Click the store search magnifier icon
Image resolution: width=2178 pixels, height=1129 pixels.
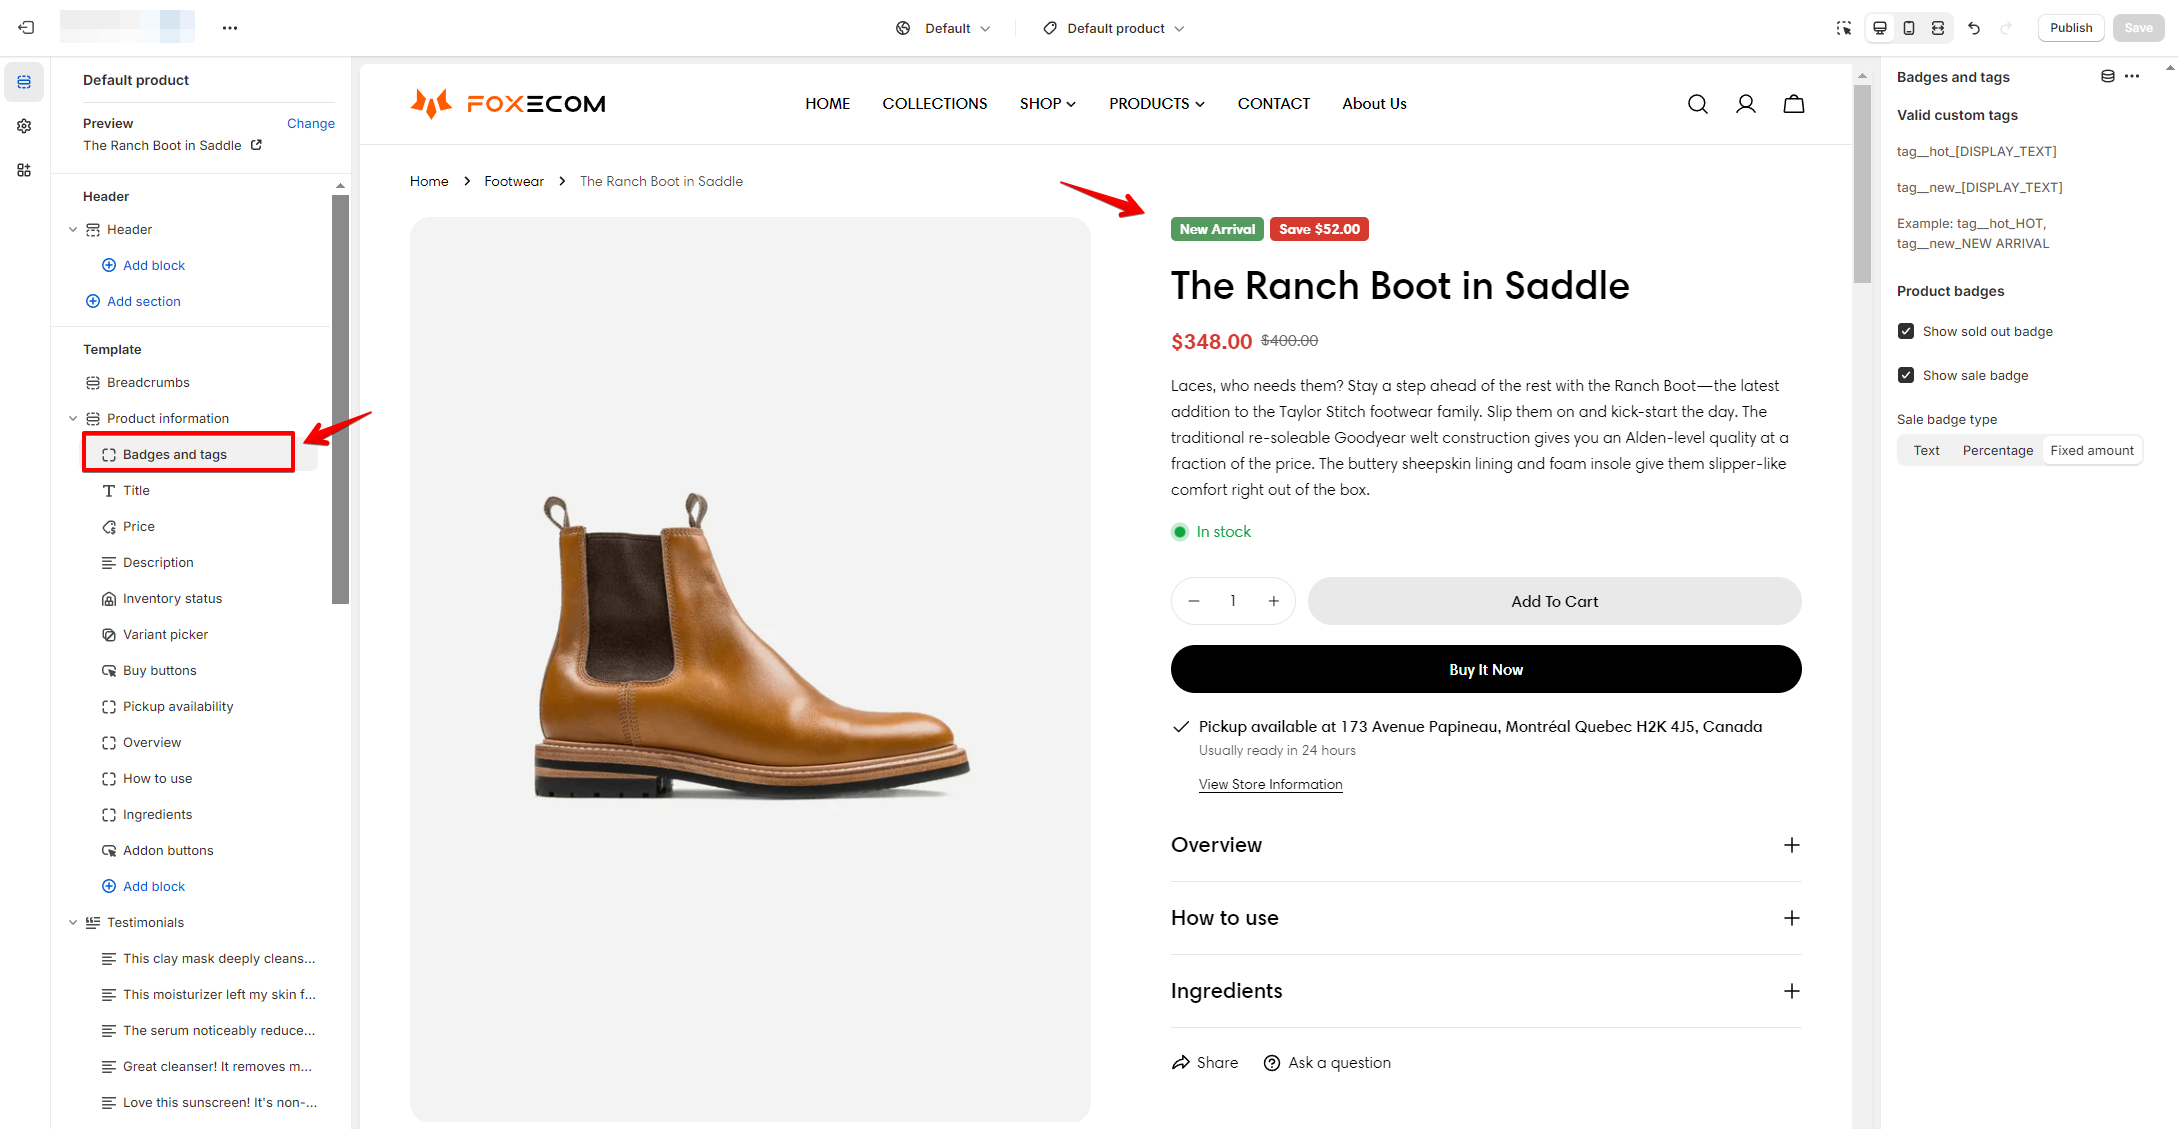1698,104
